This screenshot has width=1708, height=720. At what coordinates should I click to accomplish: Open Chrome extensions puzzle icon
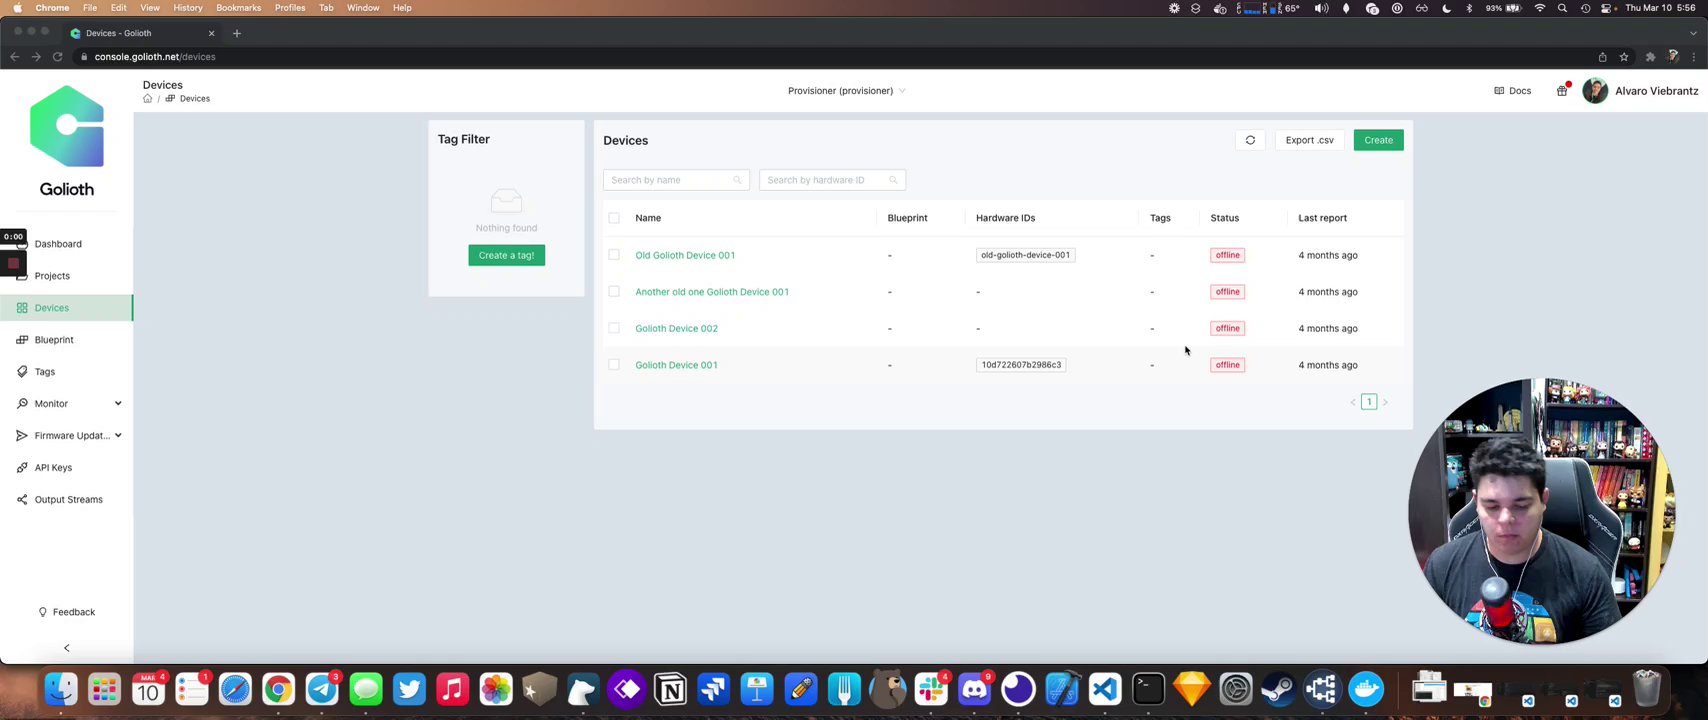[1650, 57]
